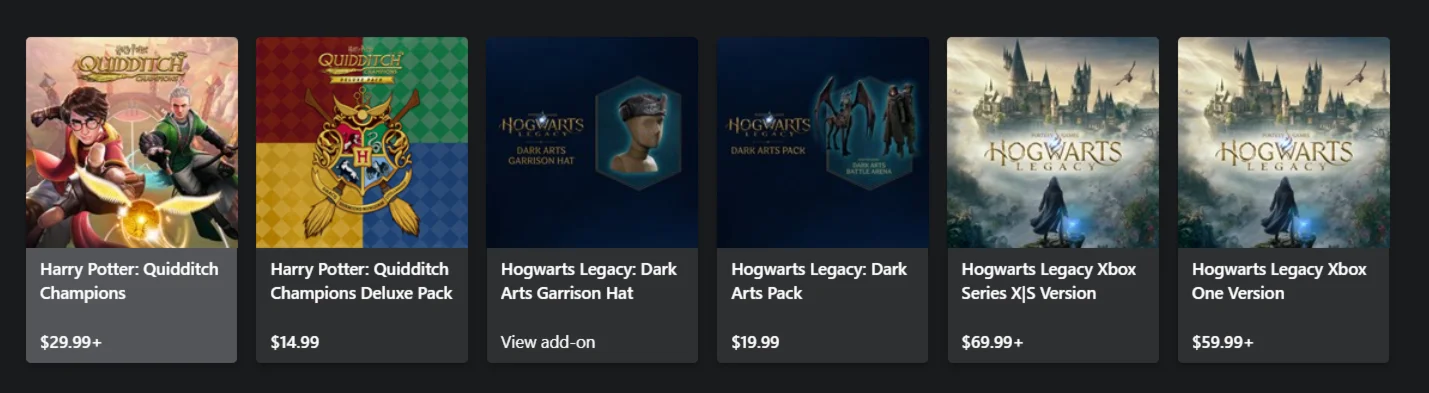The height and width of the screenshot is (393, 1429).
Task: Click "Hogwarts Legacy: Dark Arts Garrison Hat" title
Action: (x=589, y=281)
